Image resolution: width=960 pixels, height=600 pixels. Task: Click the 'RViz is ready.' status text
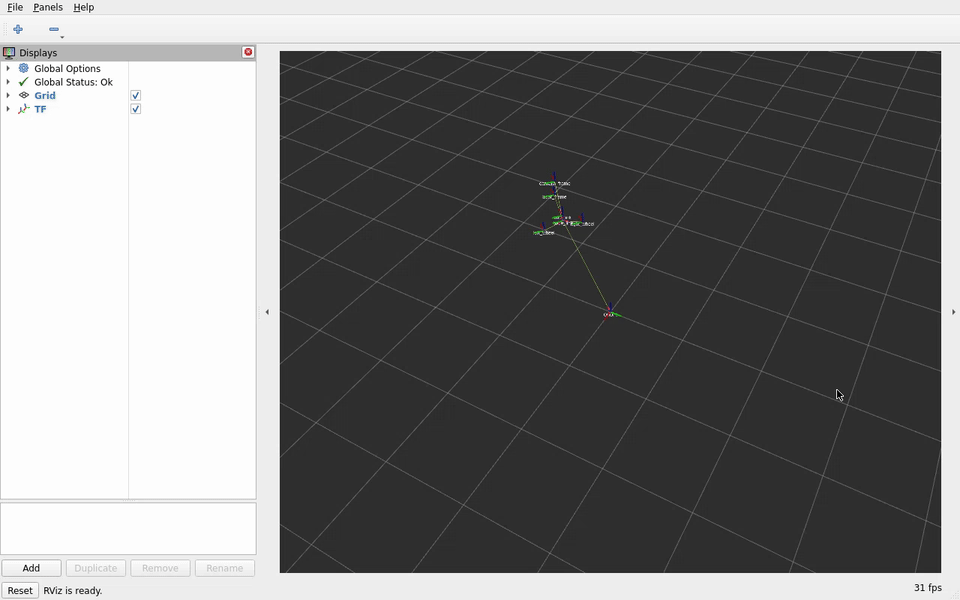[x=72, y=591]
